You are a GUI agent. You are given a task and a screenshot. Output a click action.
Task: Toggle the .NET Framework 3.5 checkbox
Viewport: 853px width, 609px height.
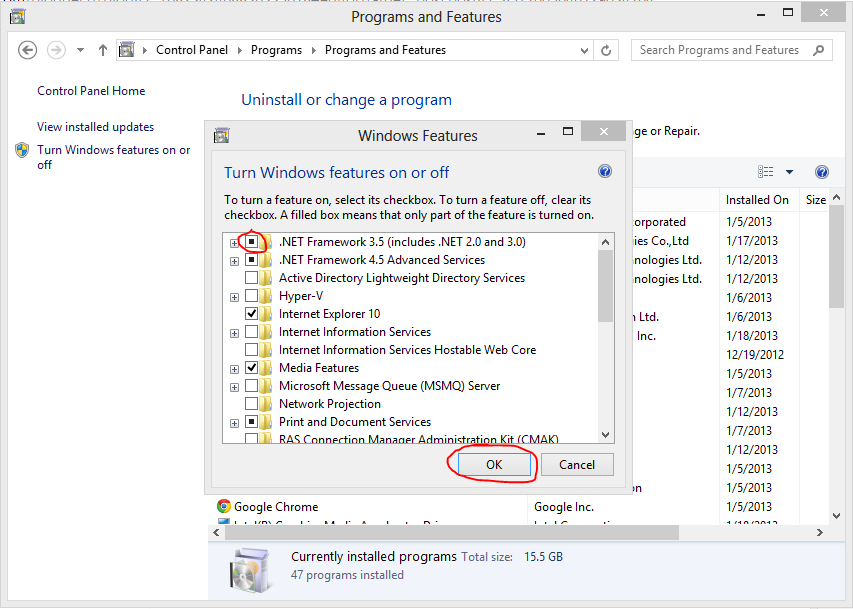251,242
